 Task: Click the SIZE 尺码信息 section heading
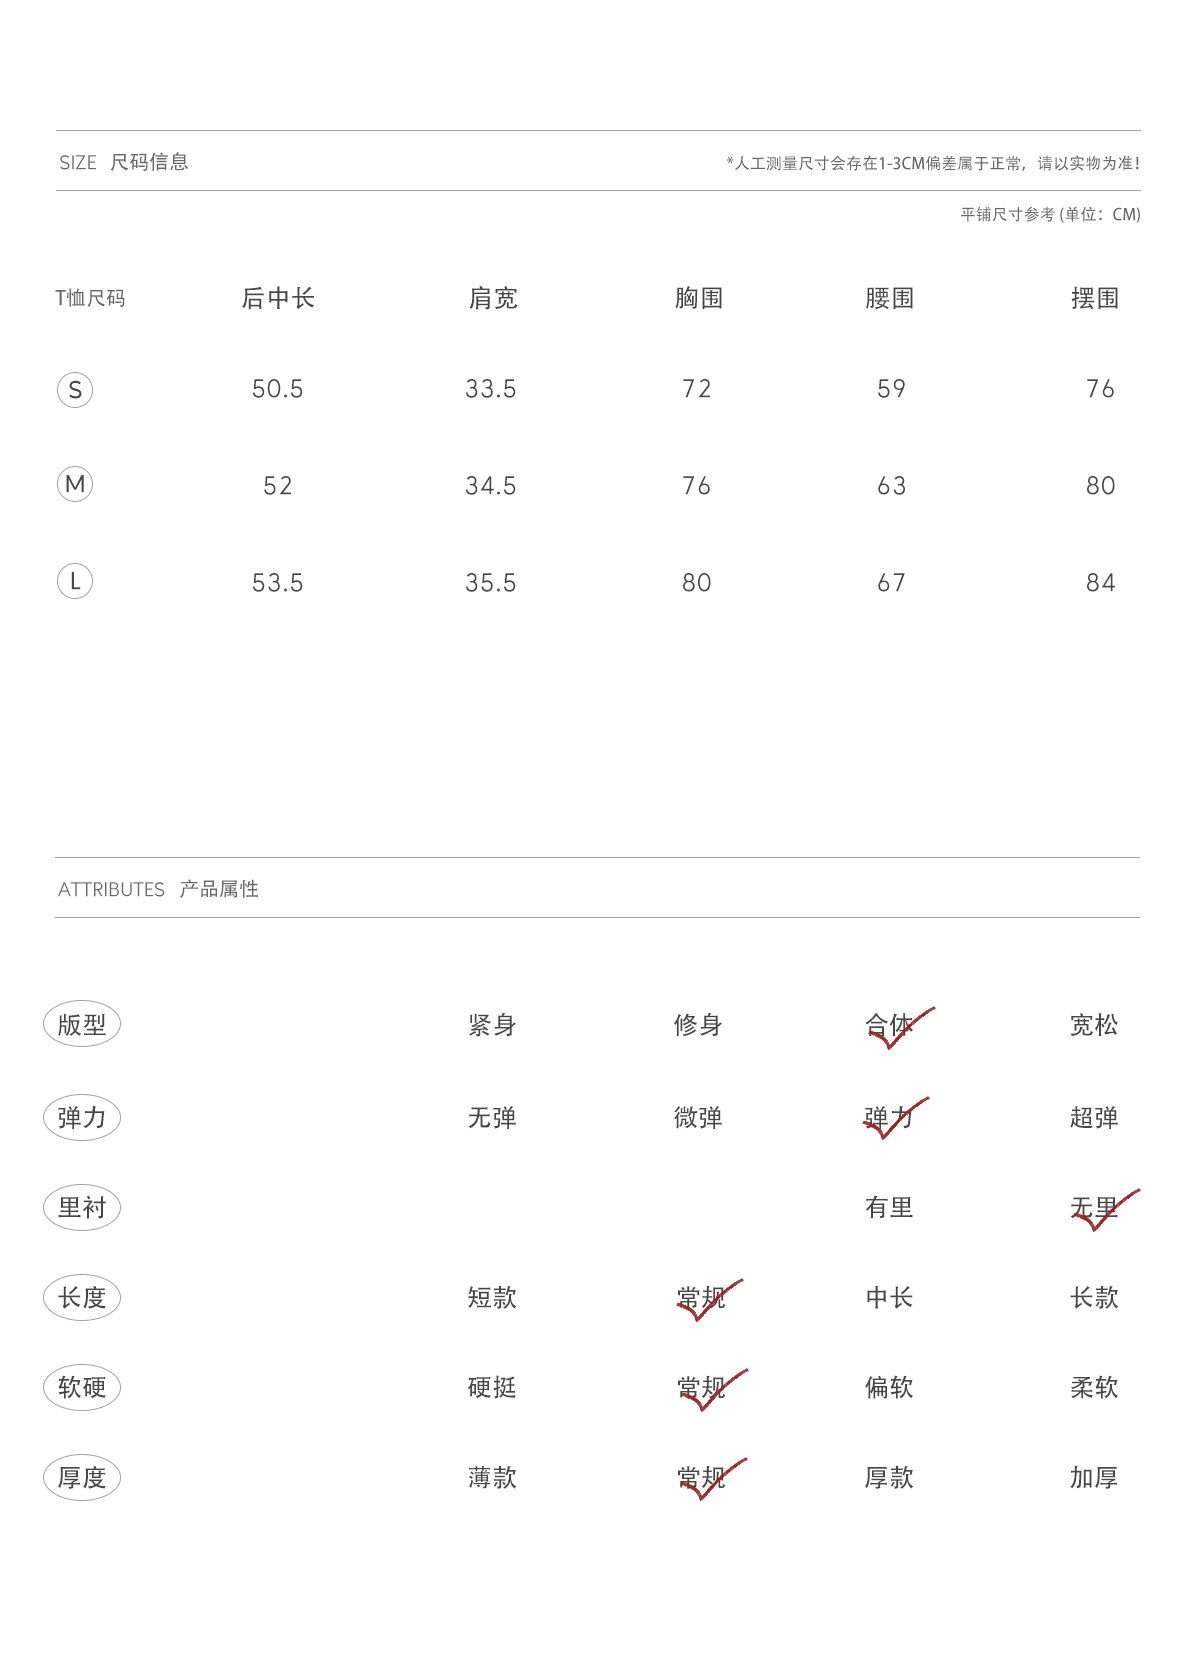124,162
